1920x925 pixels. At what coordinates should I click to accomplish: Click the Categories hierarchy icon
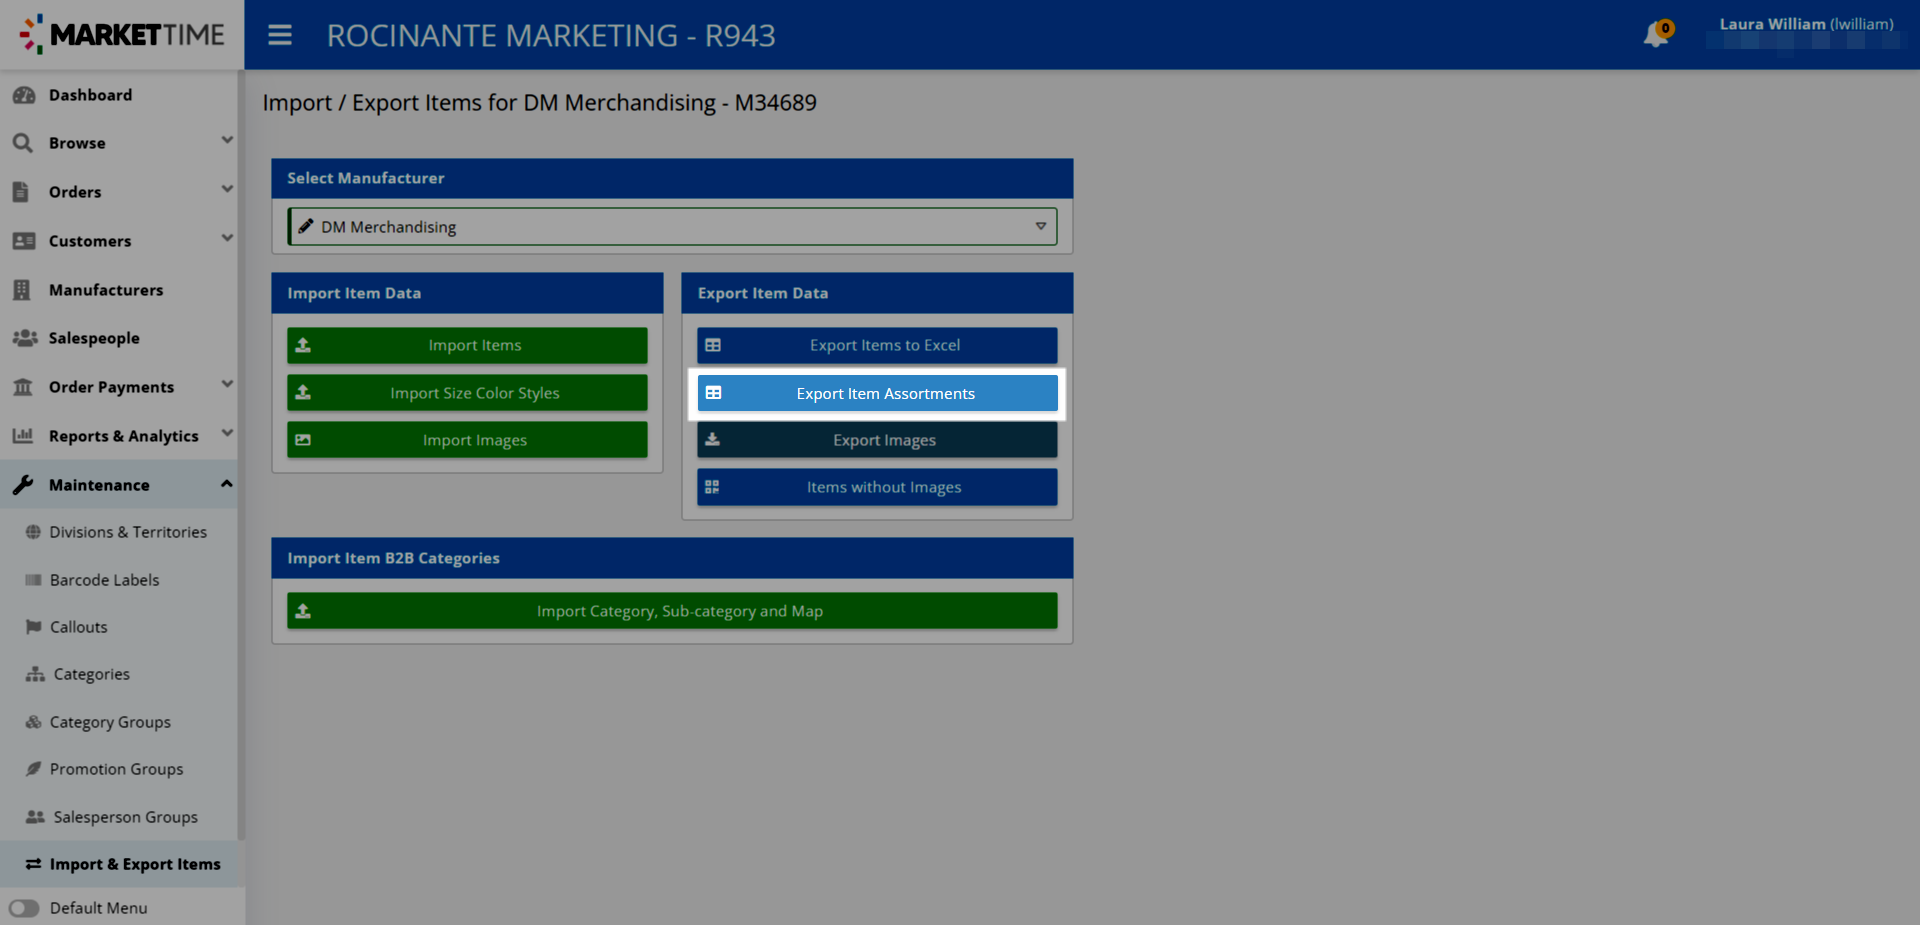[x=35, y=674]
